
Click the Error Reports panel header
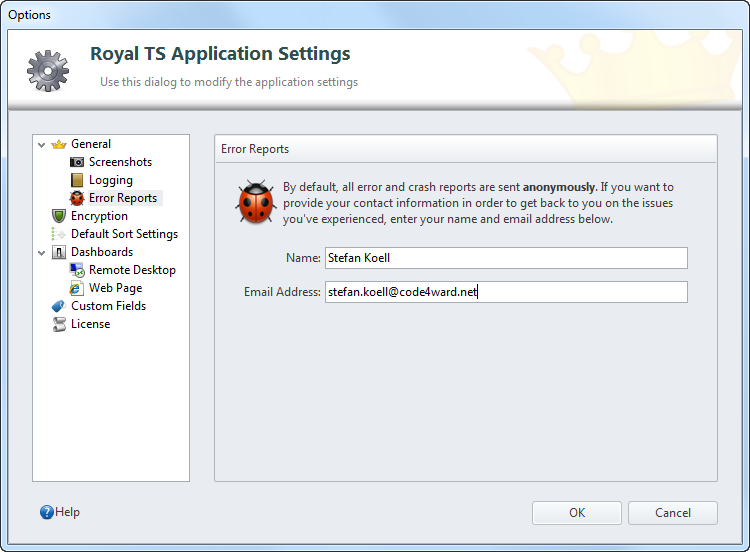[465, 149]
